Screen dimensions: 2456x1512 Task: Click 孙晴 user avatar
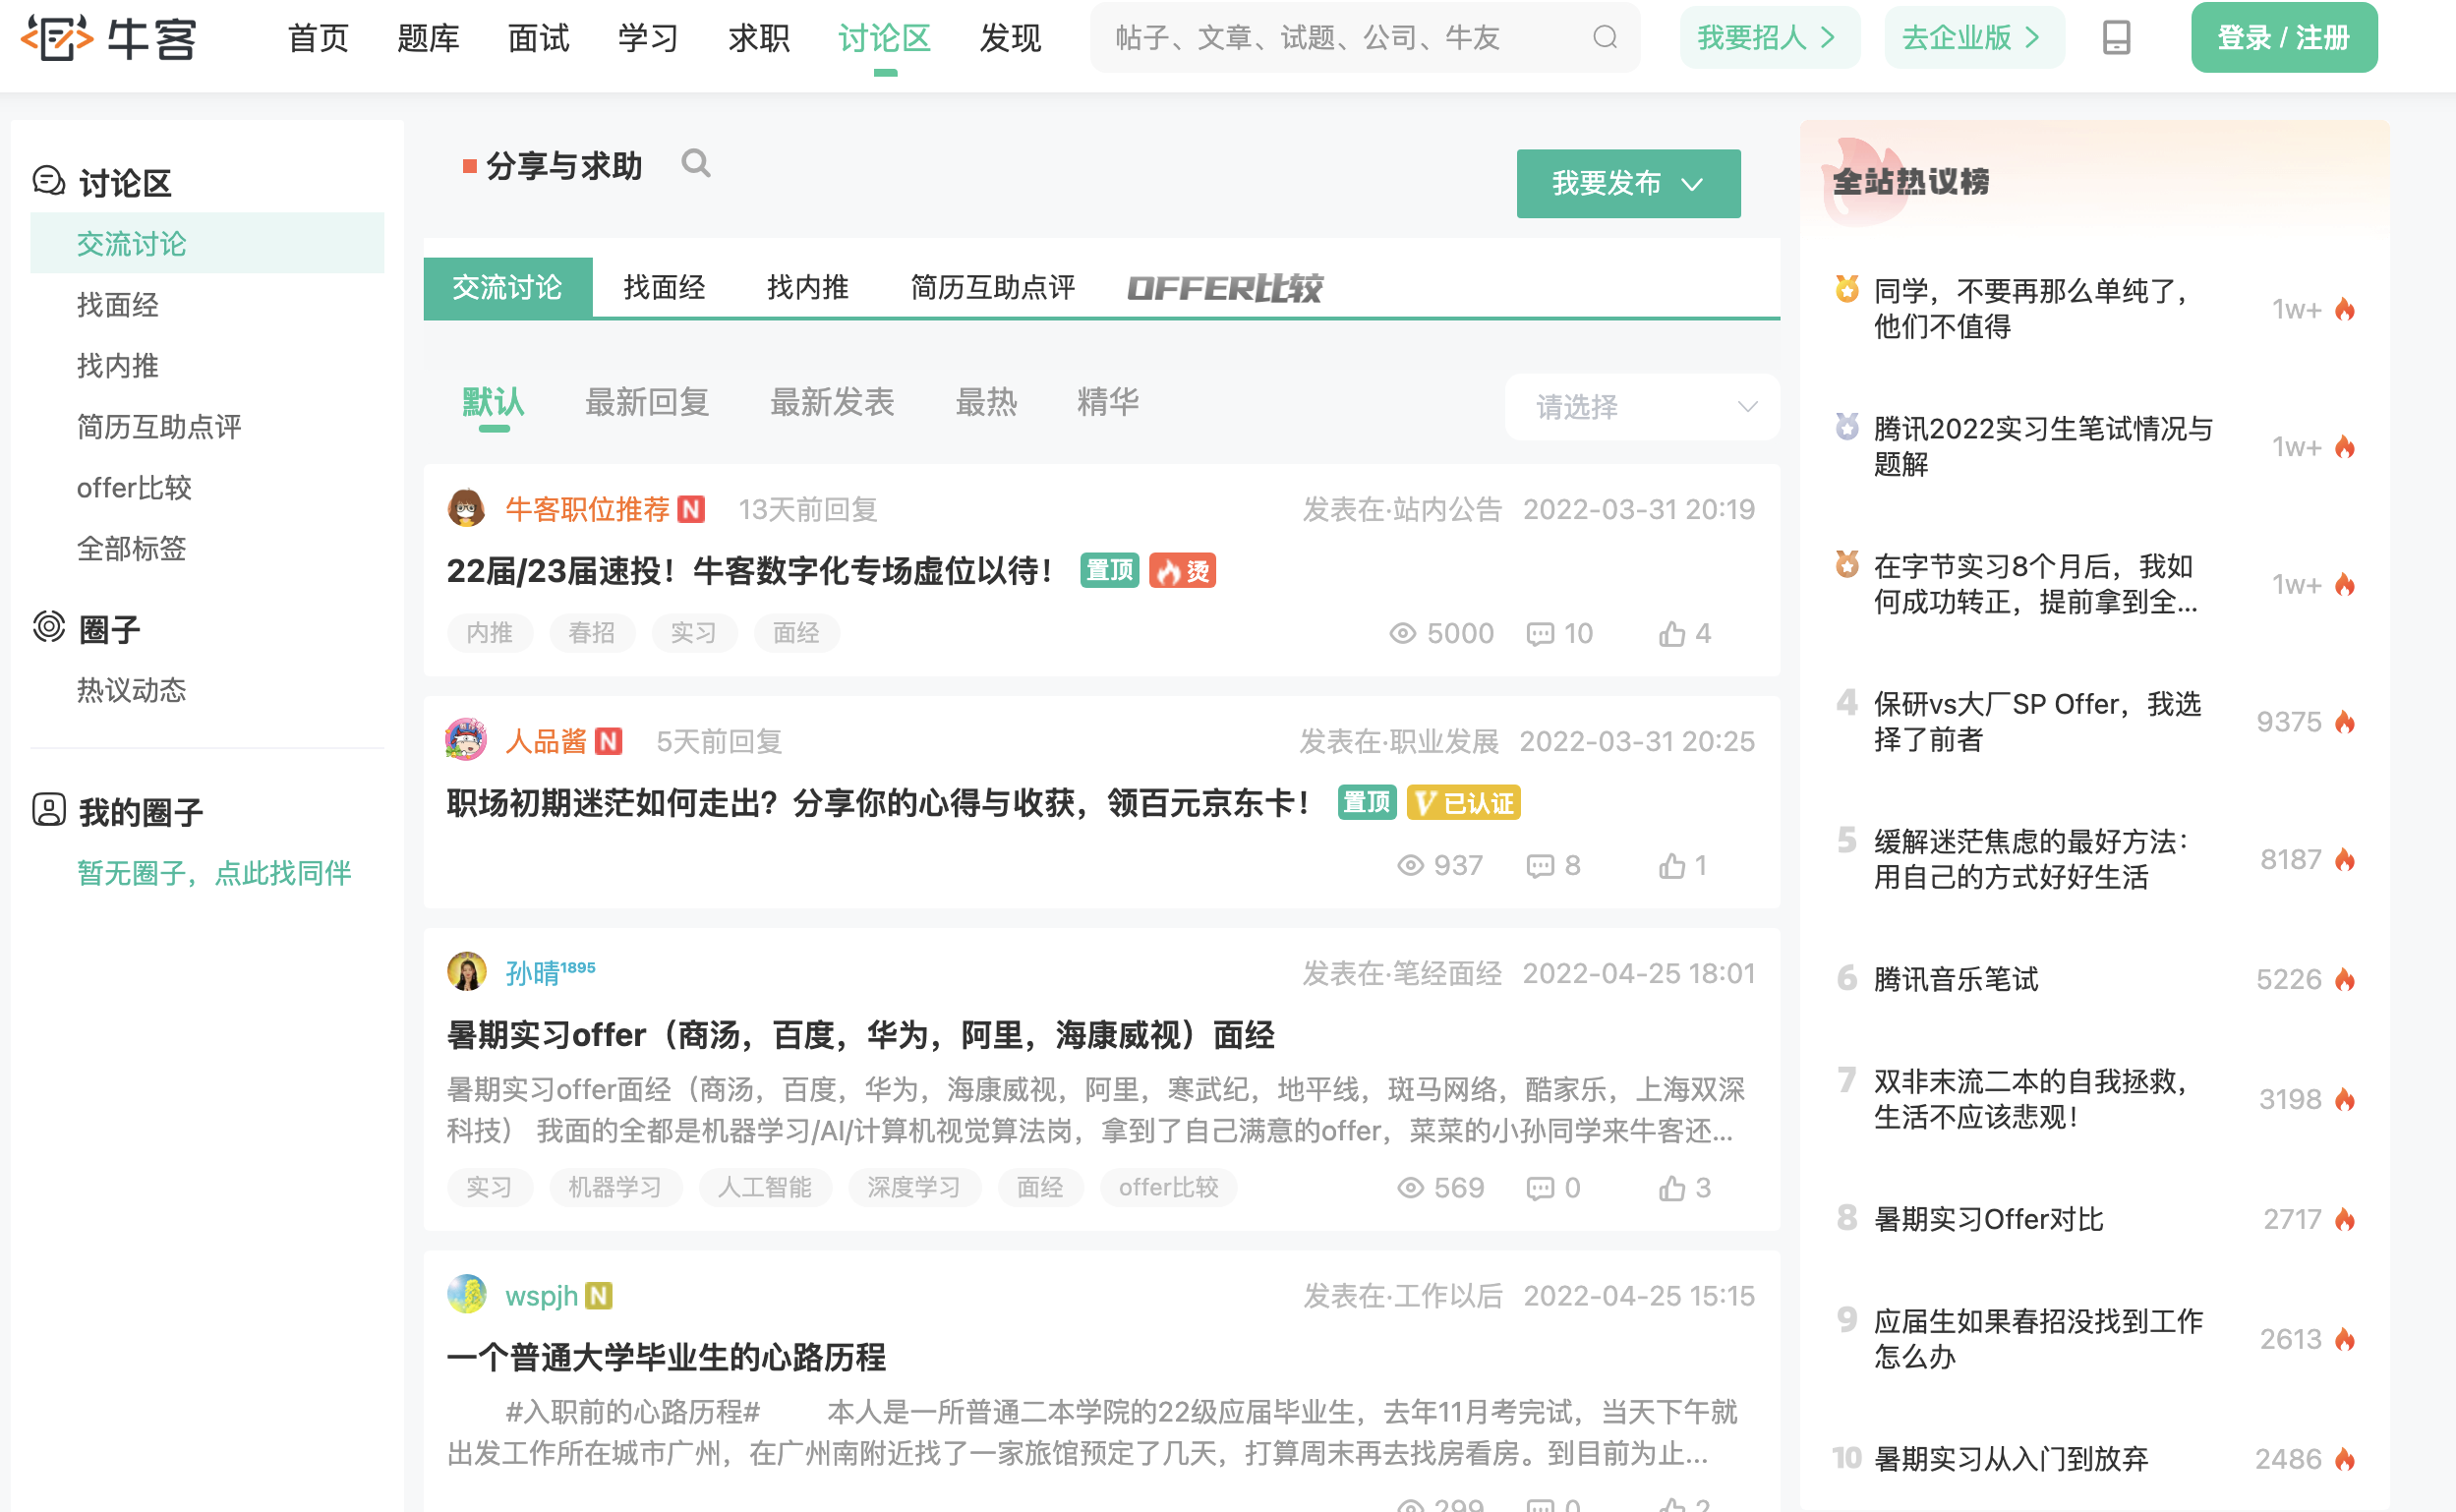tap(466, 972)
